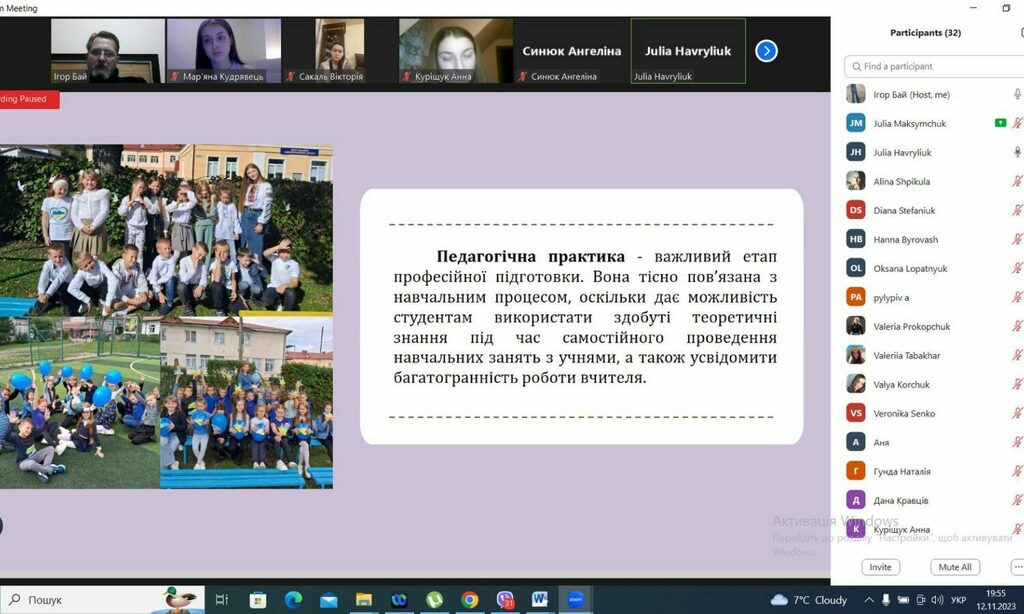Toggle muted microphone of Alina Shpikula
Viewport: 1024px width, 614px height.
pyautogui.click(x=1017, y=181)
